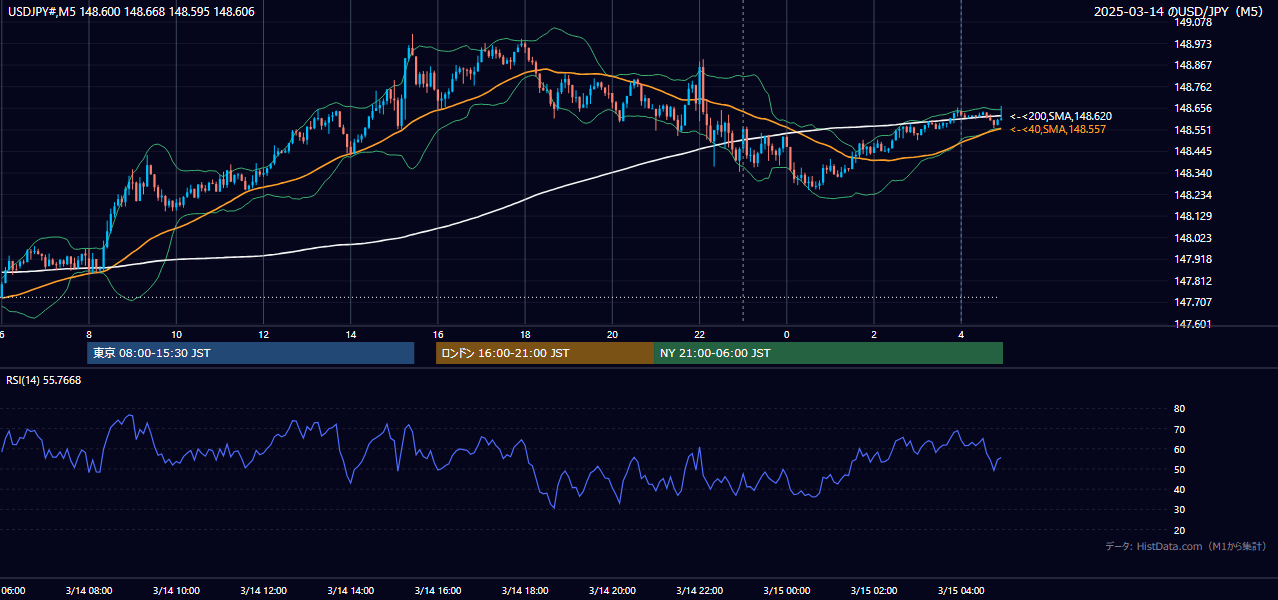Image resolution: width=1278 pixels, height=600 pixels.
Task: Click the RSI 20 level label
Action: coord(1179,530)
